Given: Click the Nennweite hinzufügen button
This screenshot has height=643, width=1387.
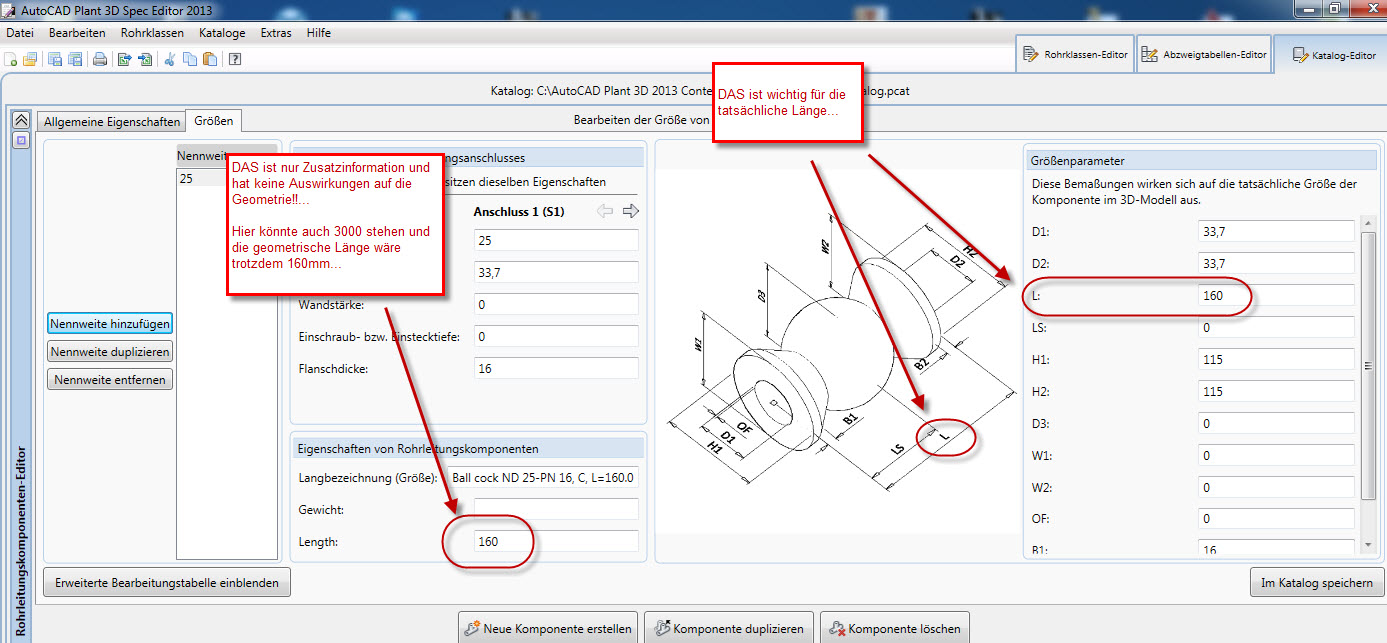Looking at the screenshot, I should tap(110, 323).
